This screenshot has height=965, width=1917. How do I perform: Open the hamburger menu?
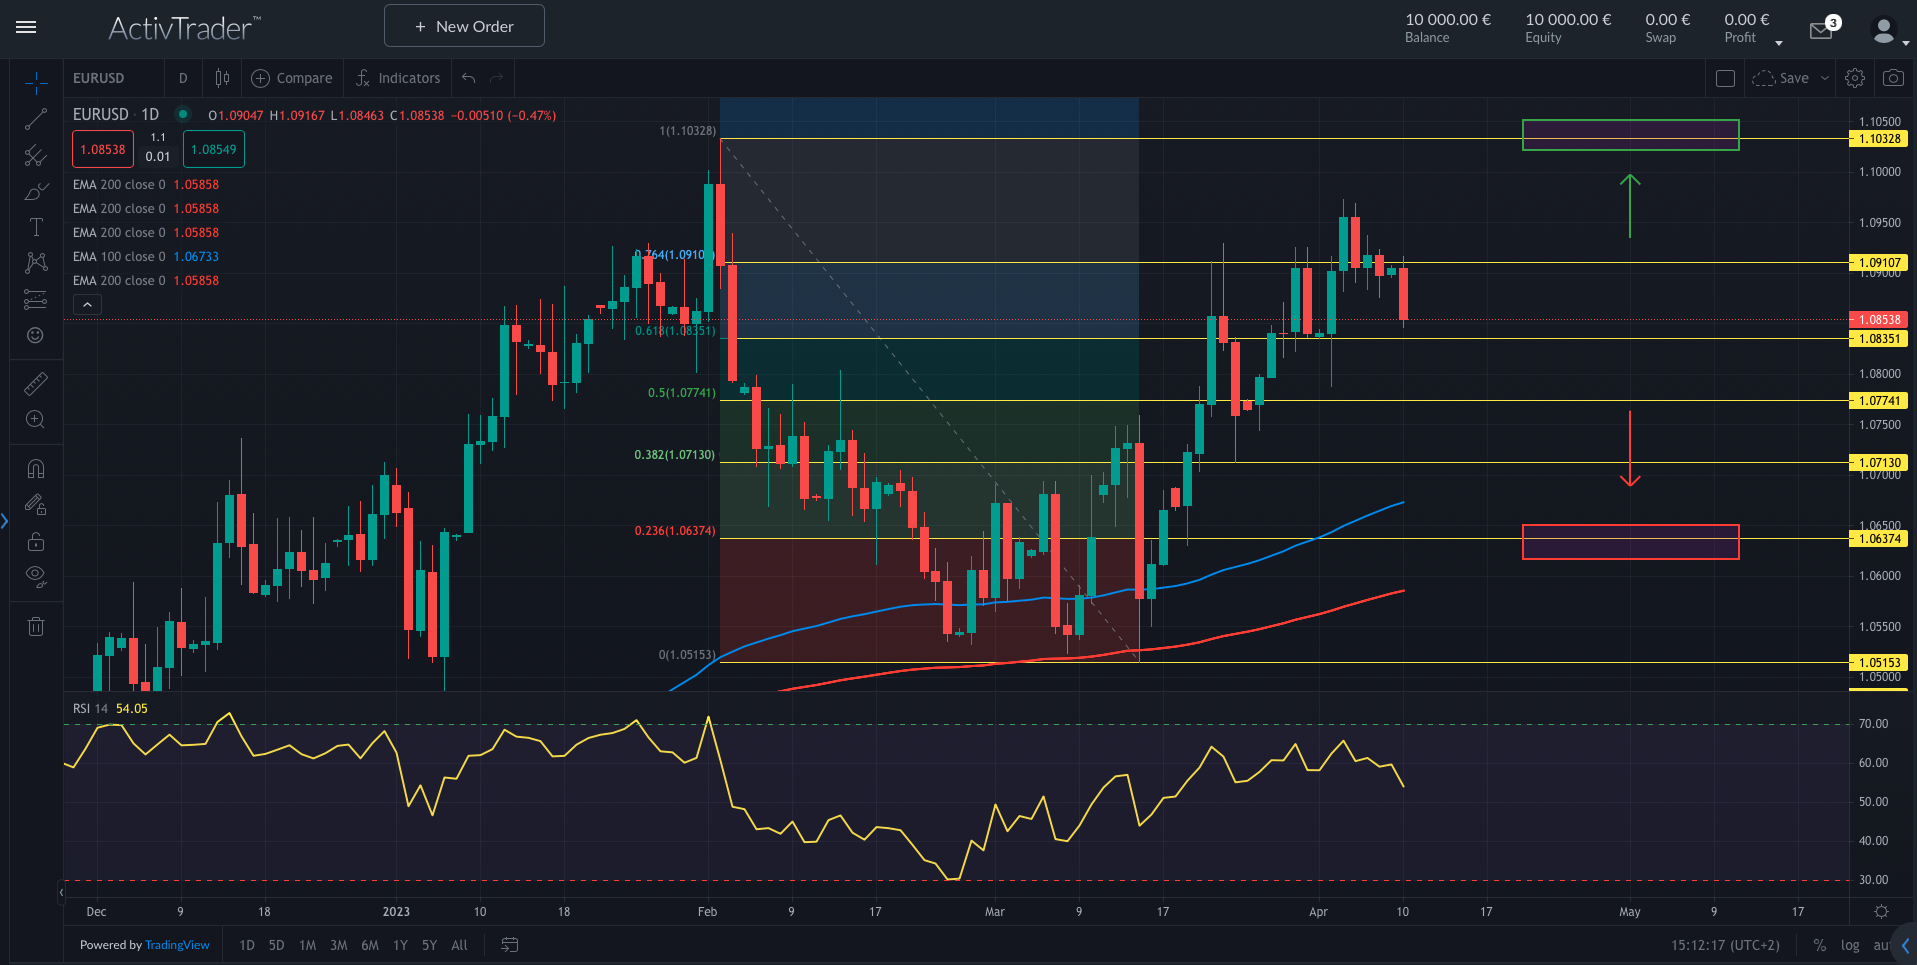pyautogui.click(x=26, y=27)
